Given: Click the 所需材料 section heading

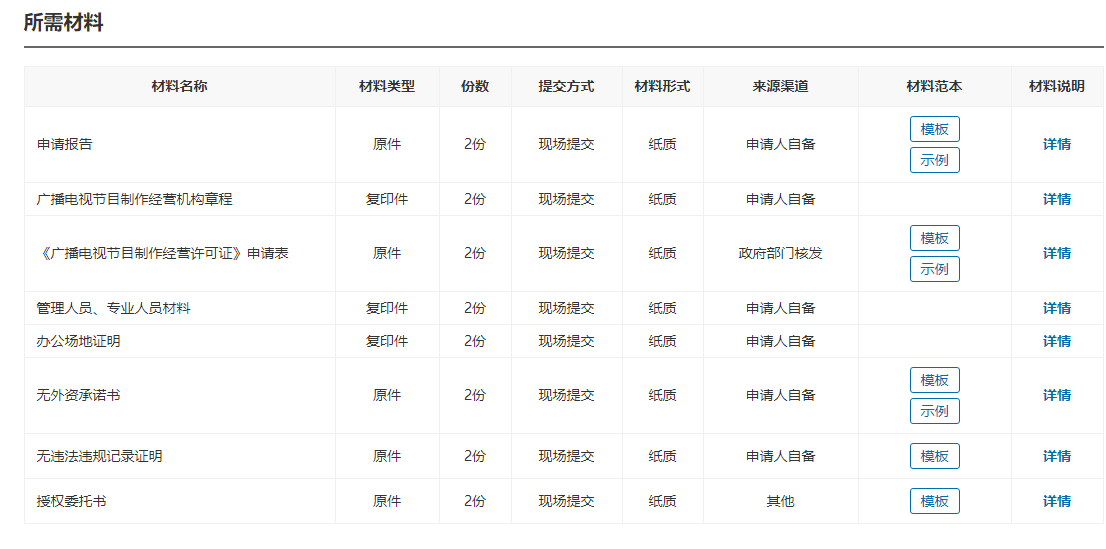Looking at the screenshot, I should (64, 23).
